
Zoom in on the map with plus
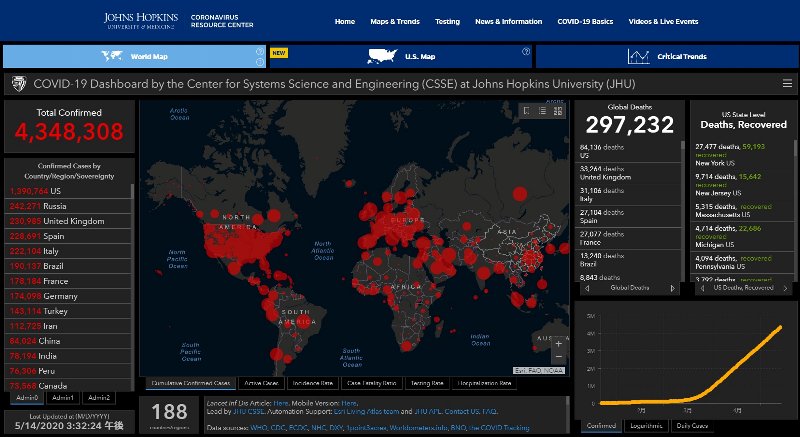tap(559, 343)
